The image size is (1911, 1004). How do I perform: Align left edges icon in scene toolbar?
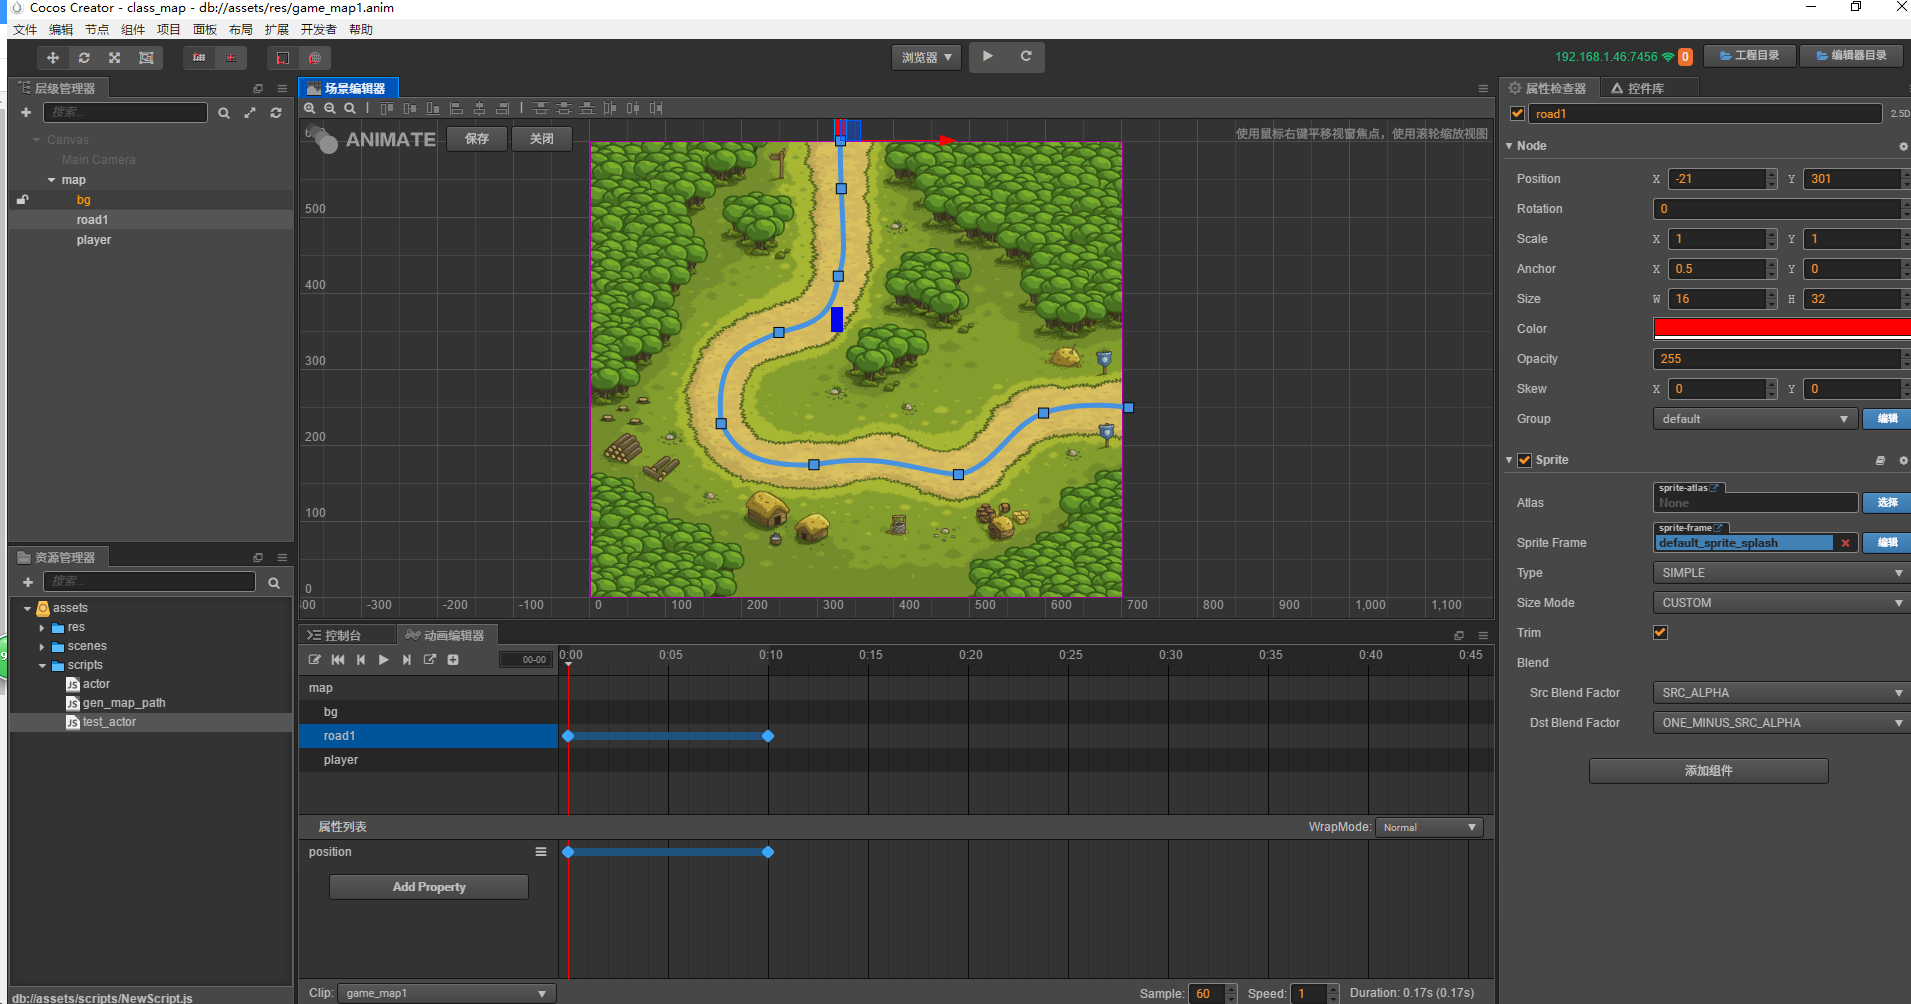click(457, 108)
